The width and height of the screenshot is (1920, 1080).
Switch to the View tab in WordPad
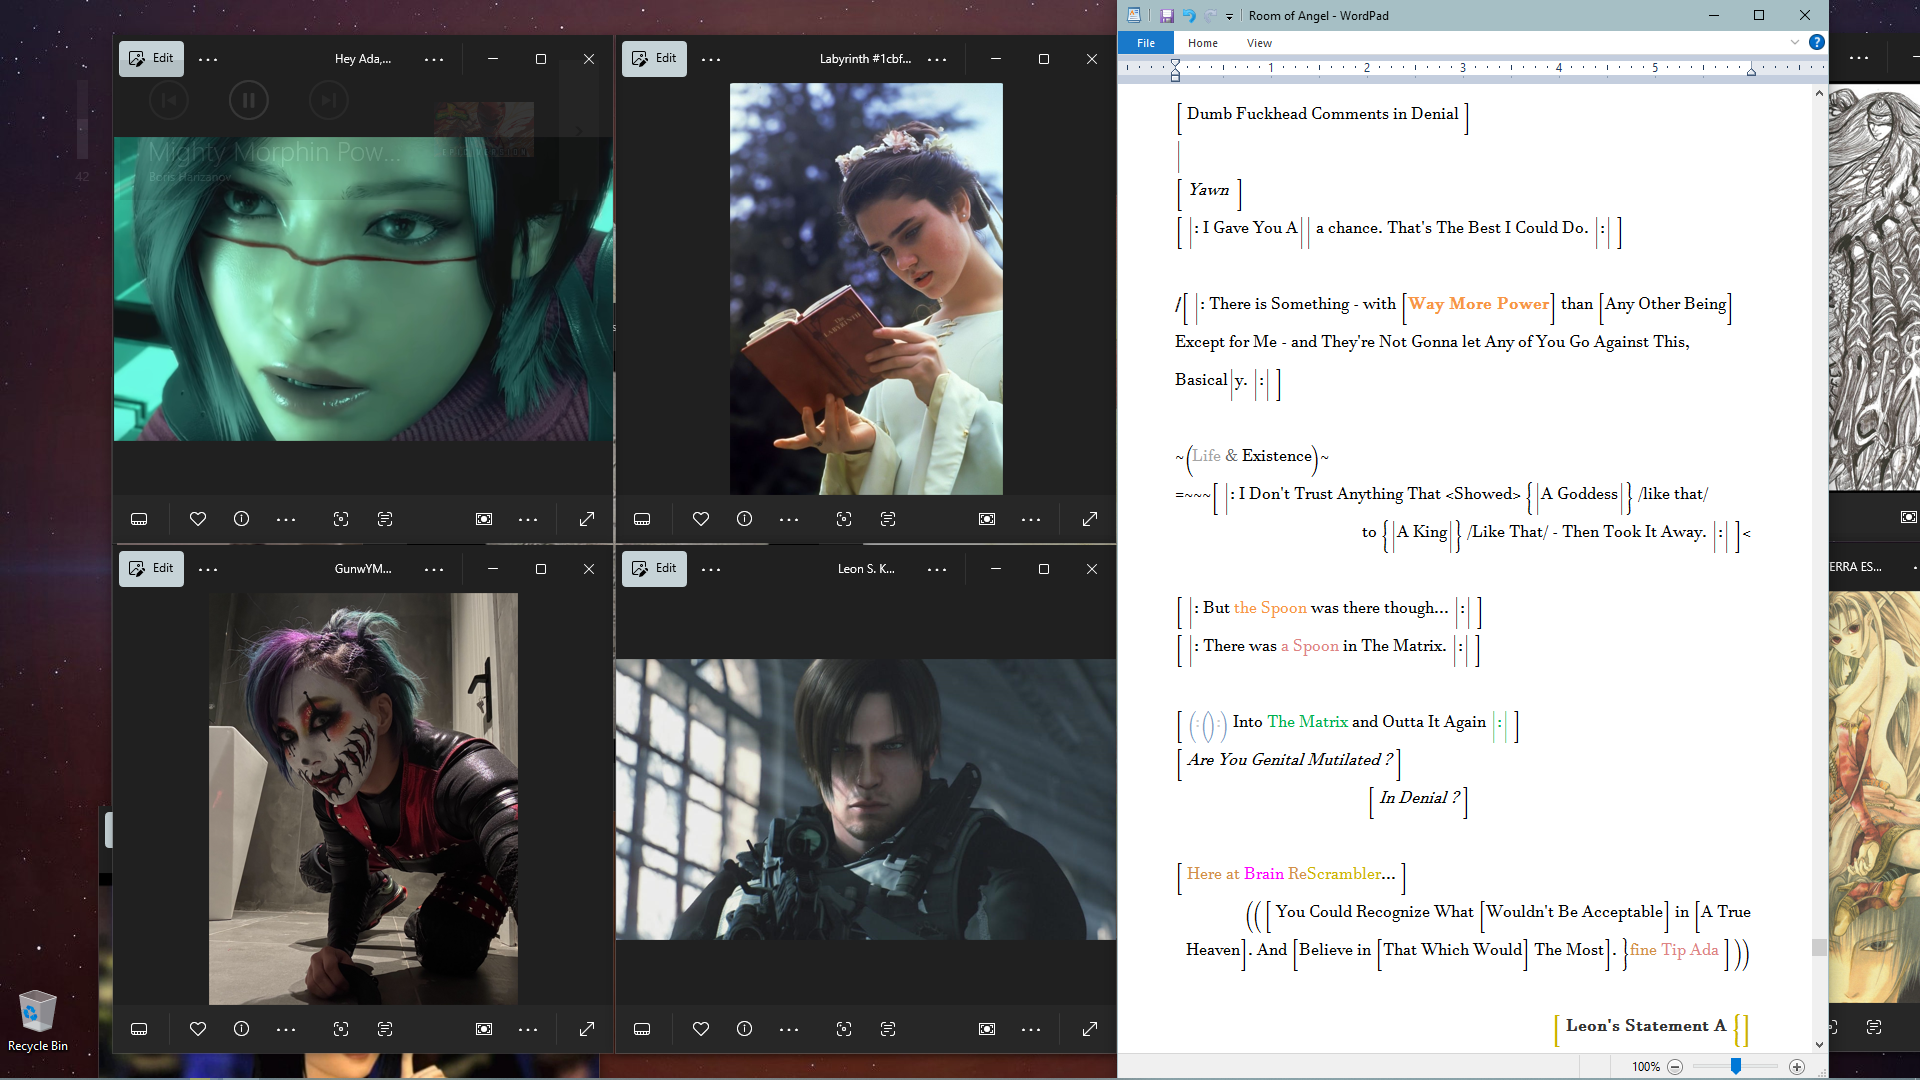tap(1259, 43)
